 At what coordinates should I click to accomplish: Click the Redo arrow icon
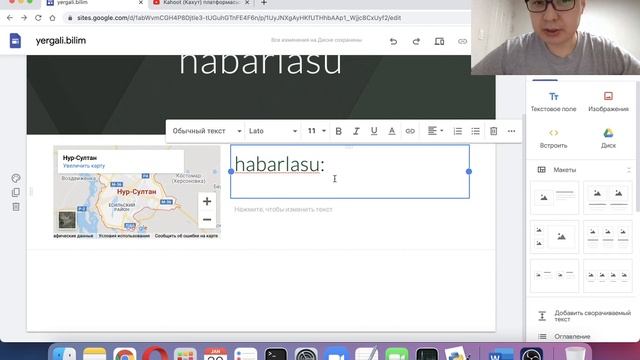point(416,41)
